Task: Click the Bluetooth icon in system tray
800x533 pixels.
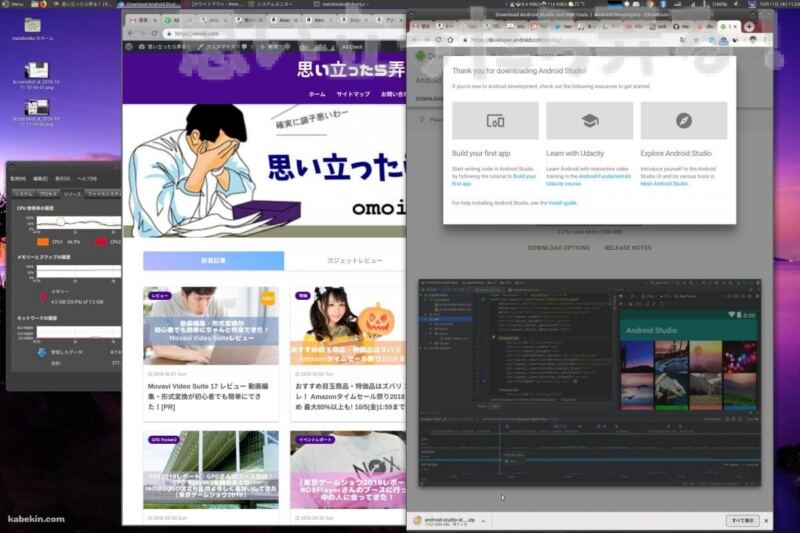Action: click(663, 4)
